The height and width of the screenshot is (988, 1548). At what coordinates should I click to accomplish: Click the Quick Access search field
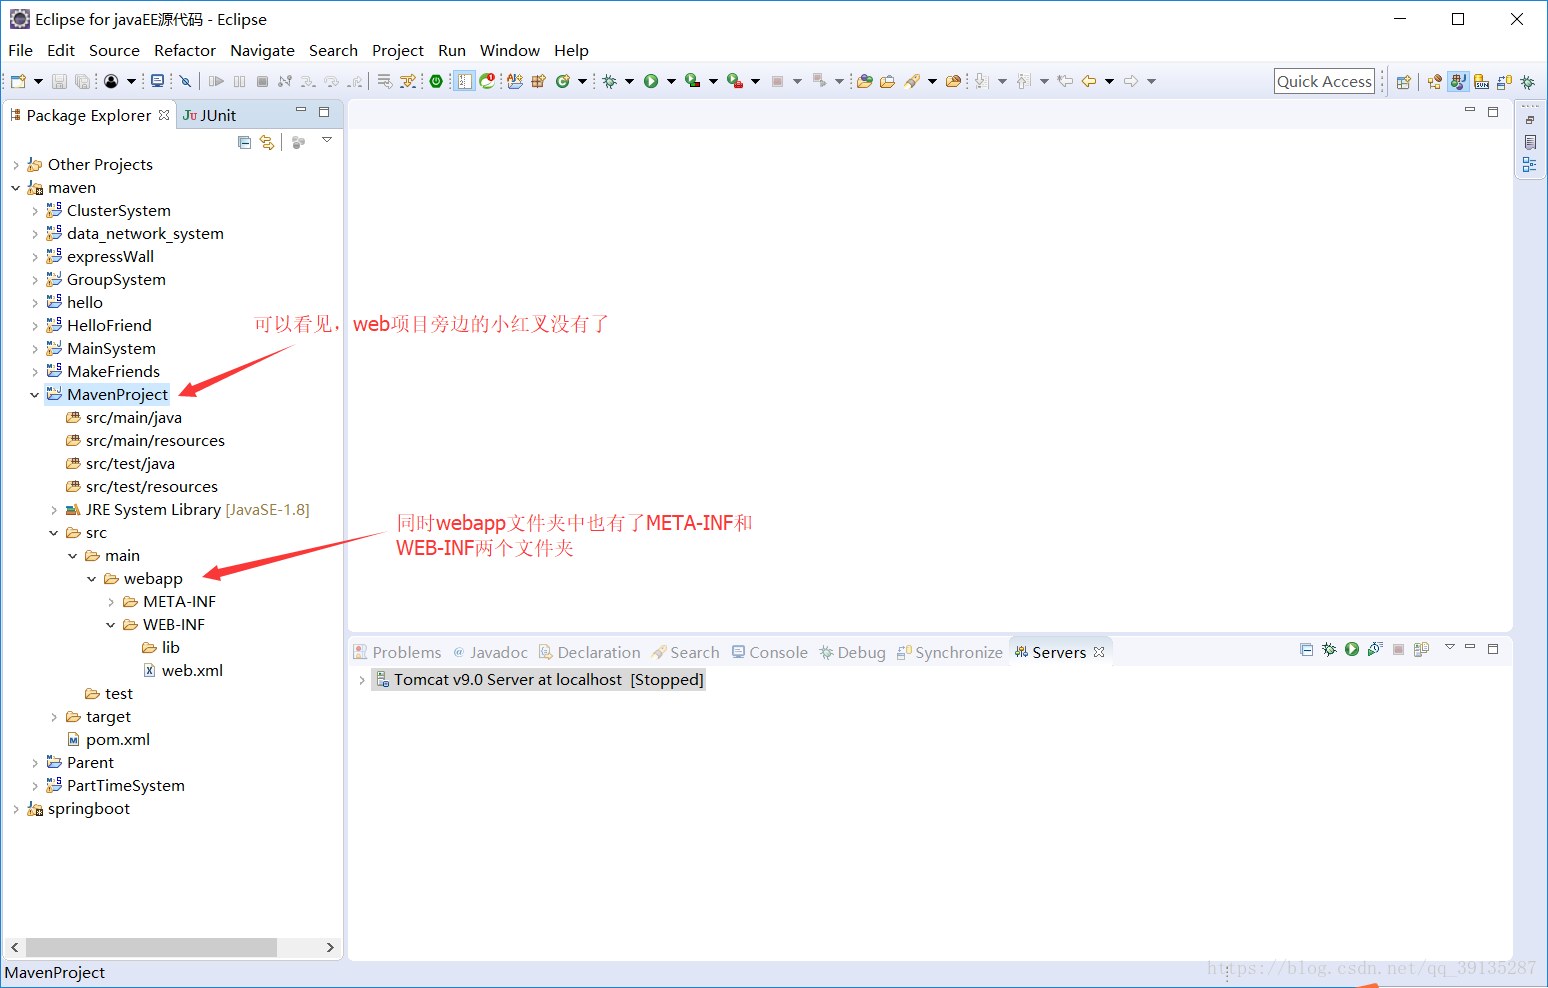(1324, 81)
